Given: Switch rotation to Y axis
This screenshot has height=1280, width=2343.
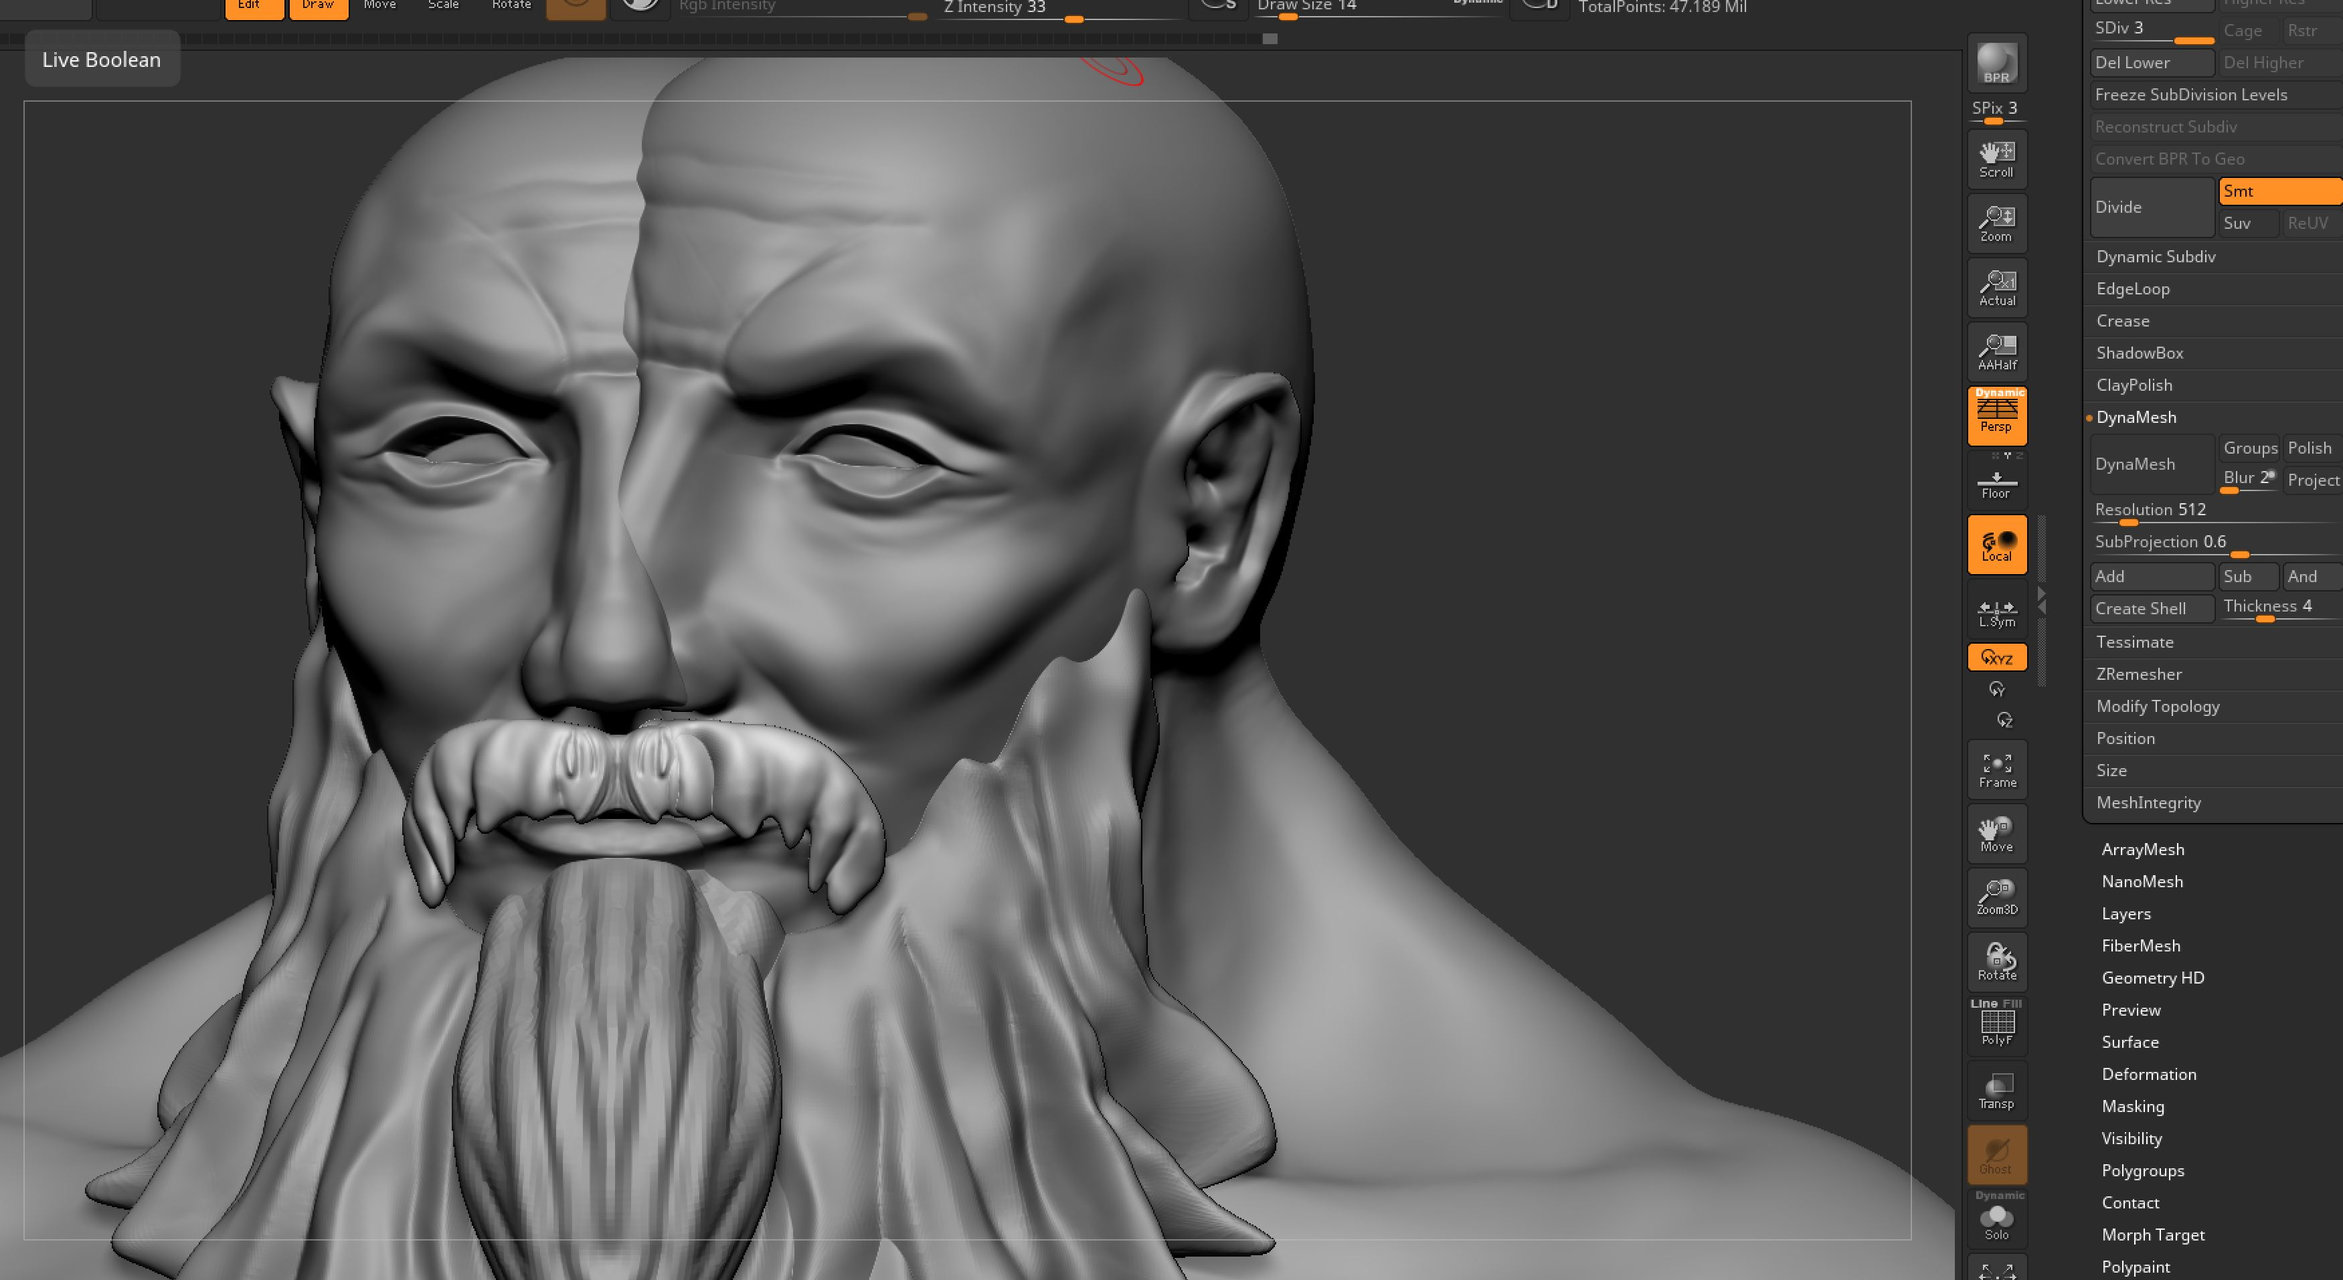Looking at the screenshot, I should click(1997, 689).
